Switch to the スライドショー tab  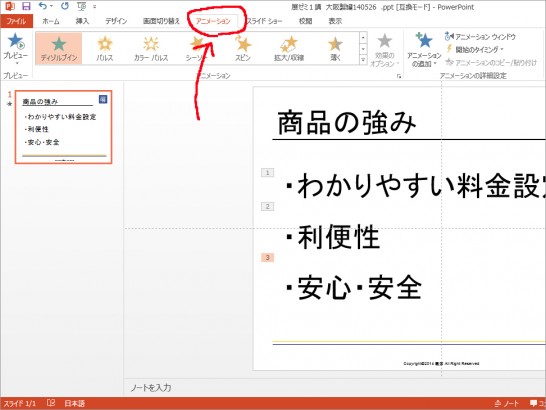click(x=264, y=21)
